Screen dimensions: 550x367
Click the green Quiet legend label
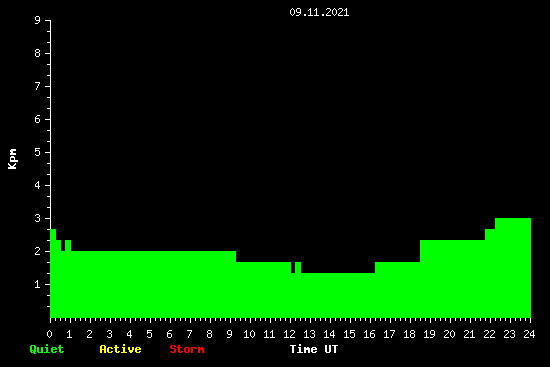tap(47, 349)
